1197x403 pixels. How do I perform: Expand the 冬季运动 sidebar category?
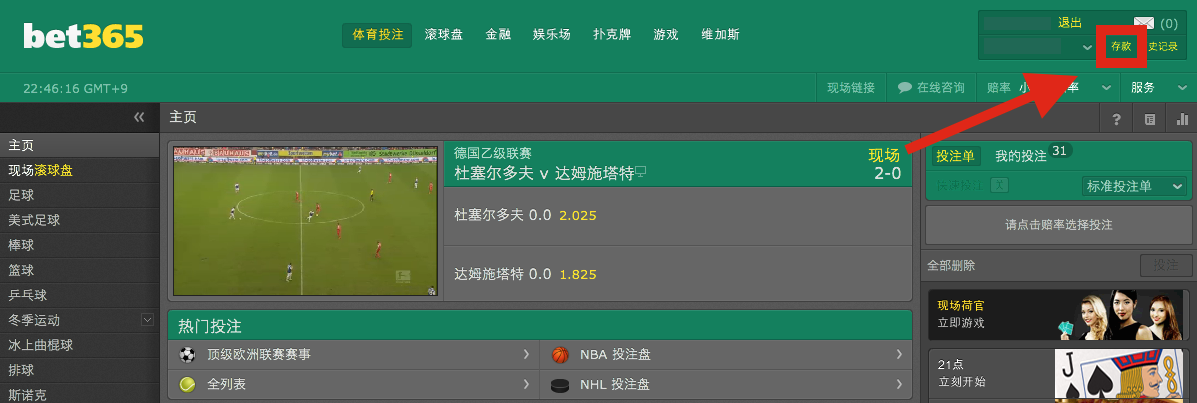click(148, 320)
